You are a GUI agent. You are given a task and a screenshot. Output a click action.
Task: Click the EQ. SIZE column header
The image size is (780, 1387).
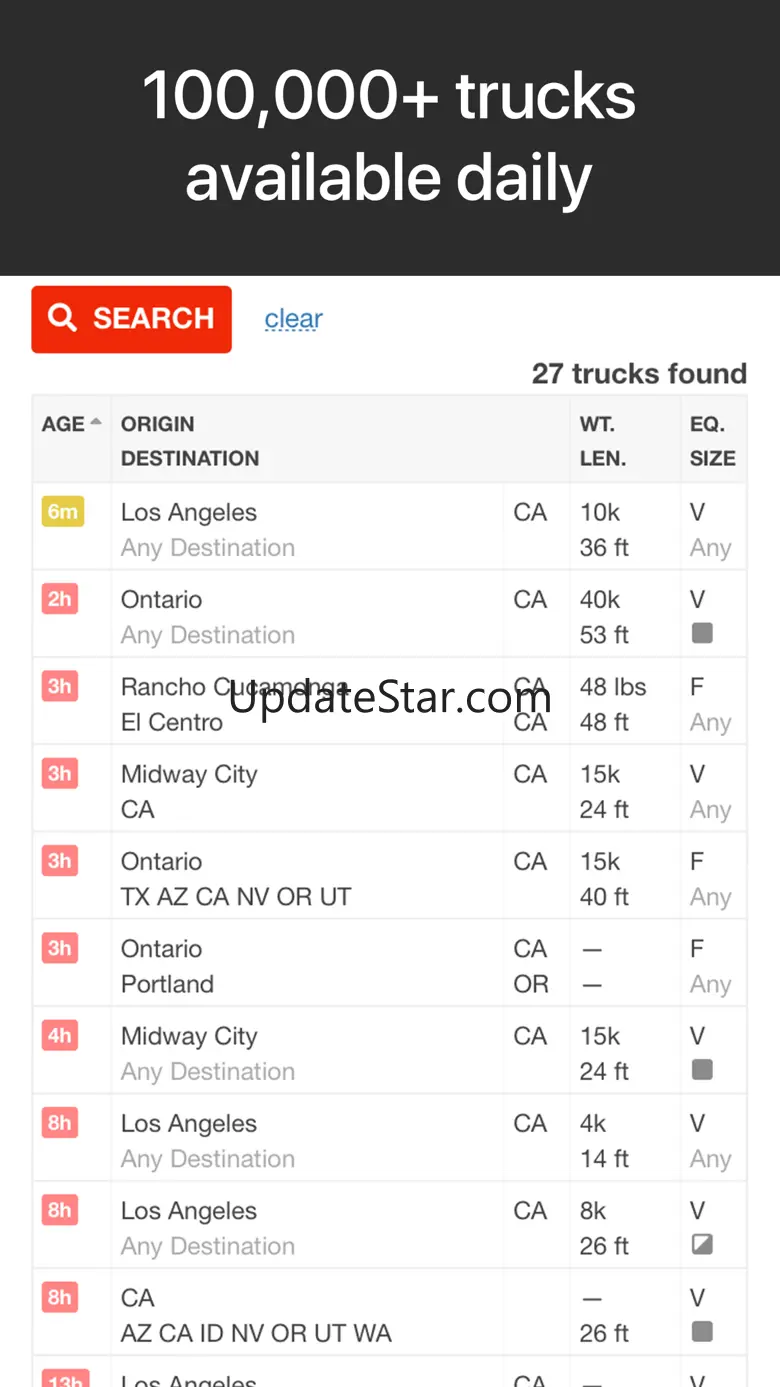click(712, 441)
